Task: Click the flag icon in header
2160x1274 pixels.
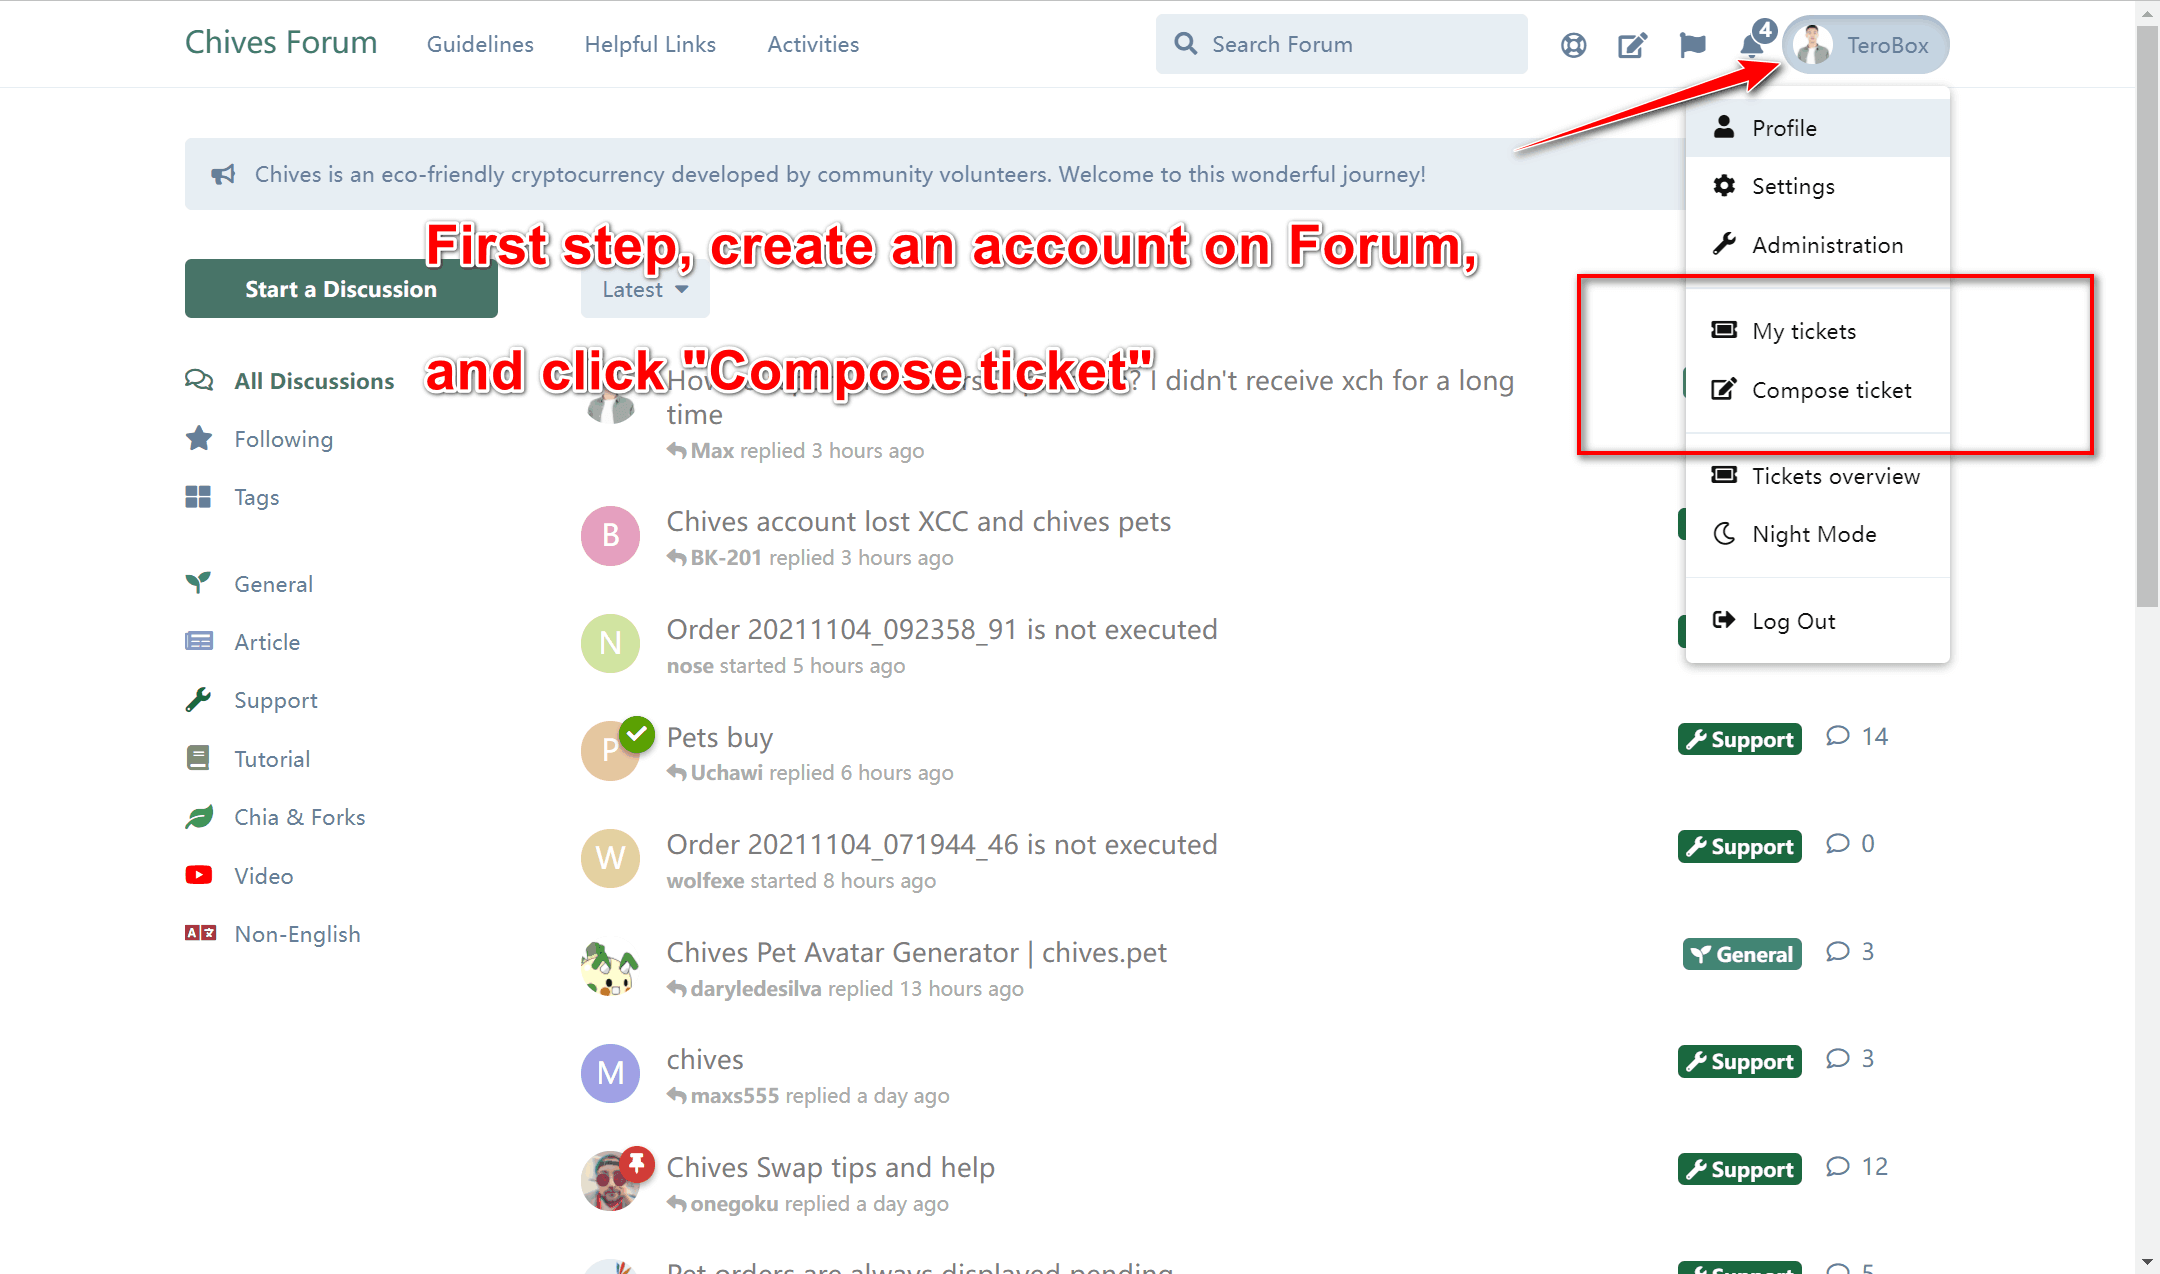Action: coord(1692,45)
